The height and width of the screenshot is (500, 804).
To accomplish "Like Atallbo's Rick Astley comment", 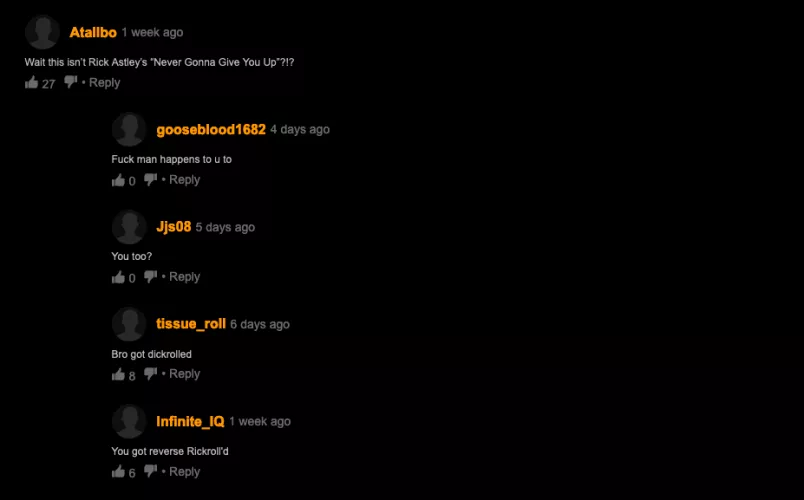I will tap(32, 82).
